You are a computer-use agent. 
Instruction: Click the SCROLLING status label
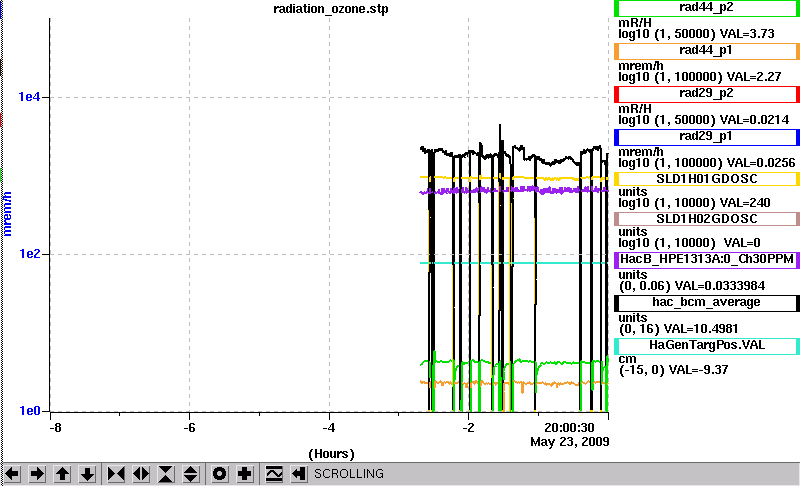[348, 474]
